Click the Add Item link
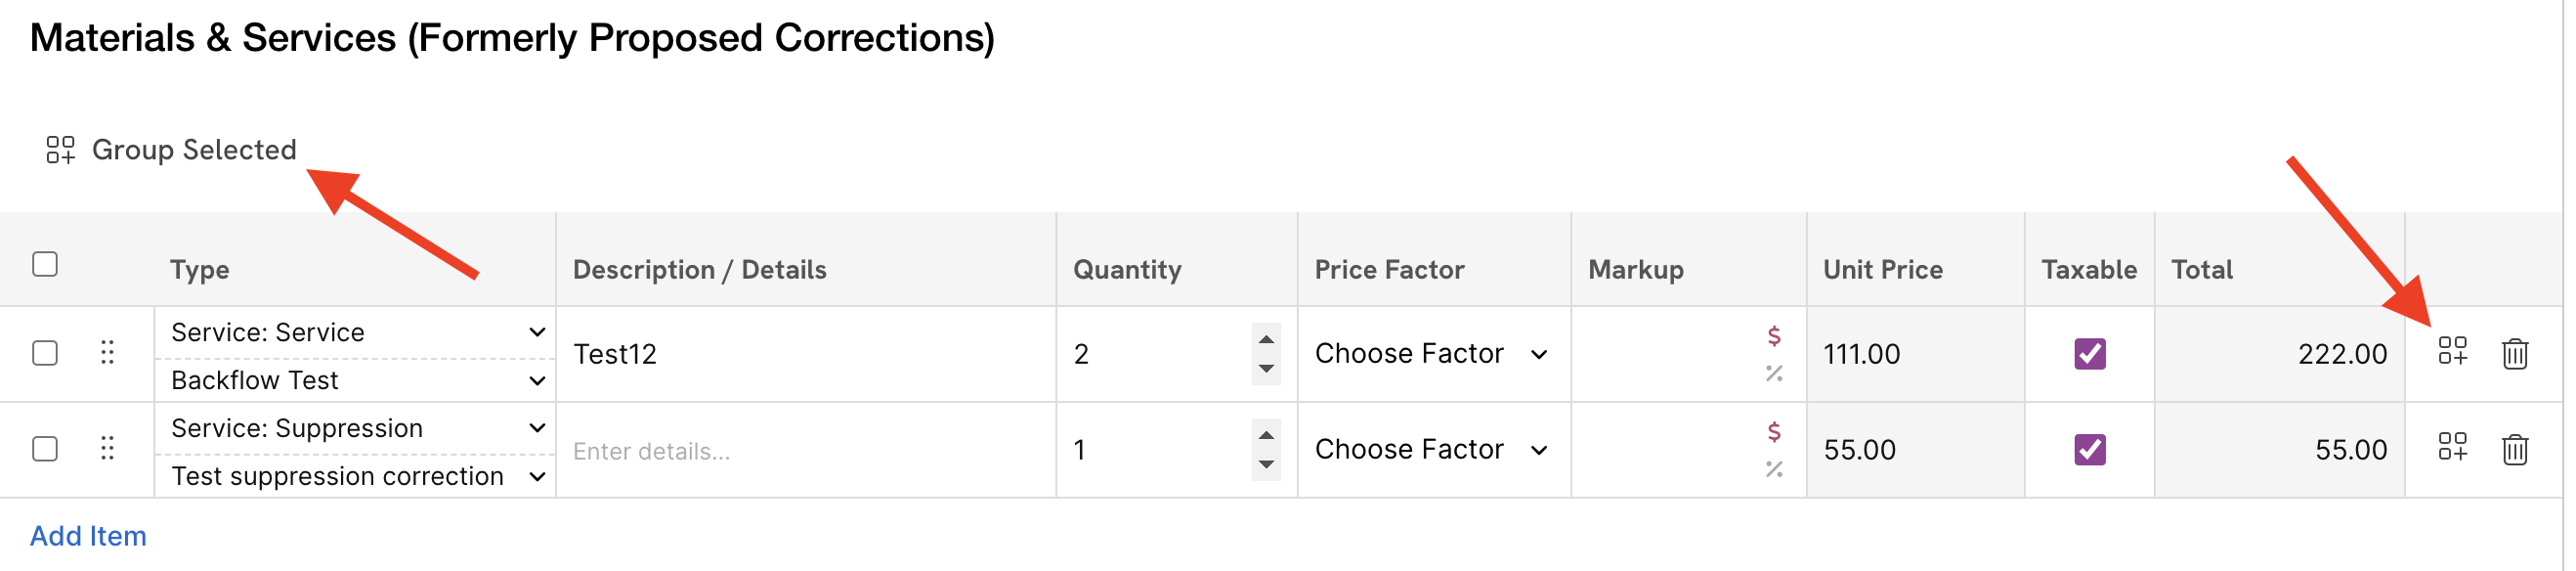 point(88,537)
